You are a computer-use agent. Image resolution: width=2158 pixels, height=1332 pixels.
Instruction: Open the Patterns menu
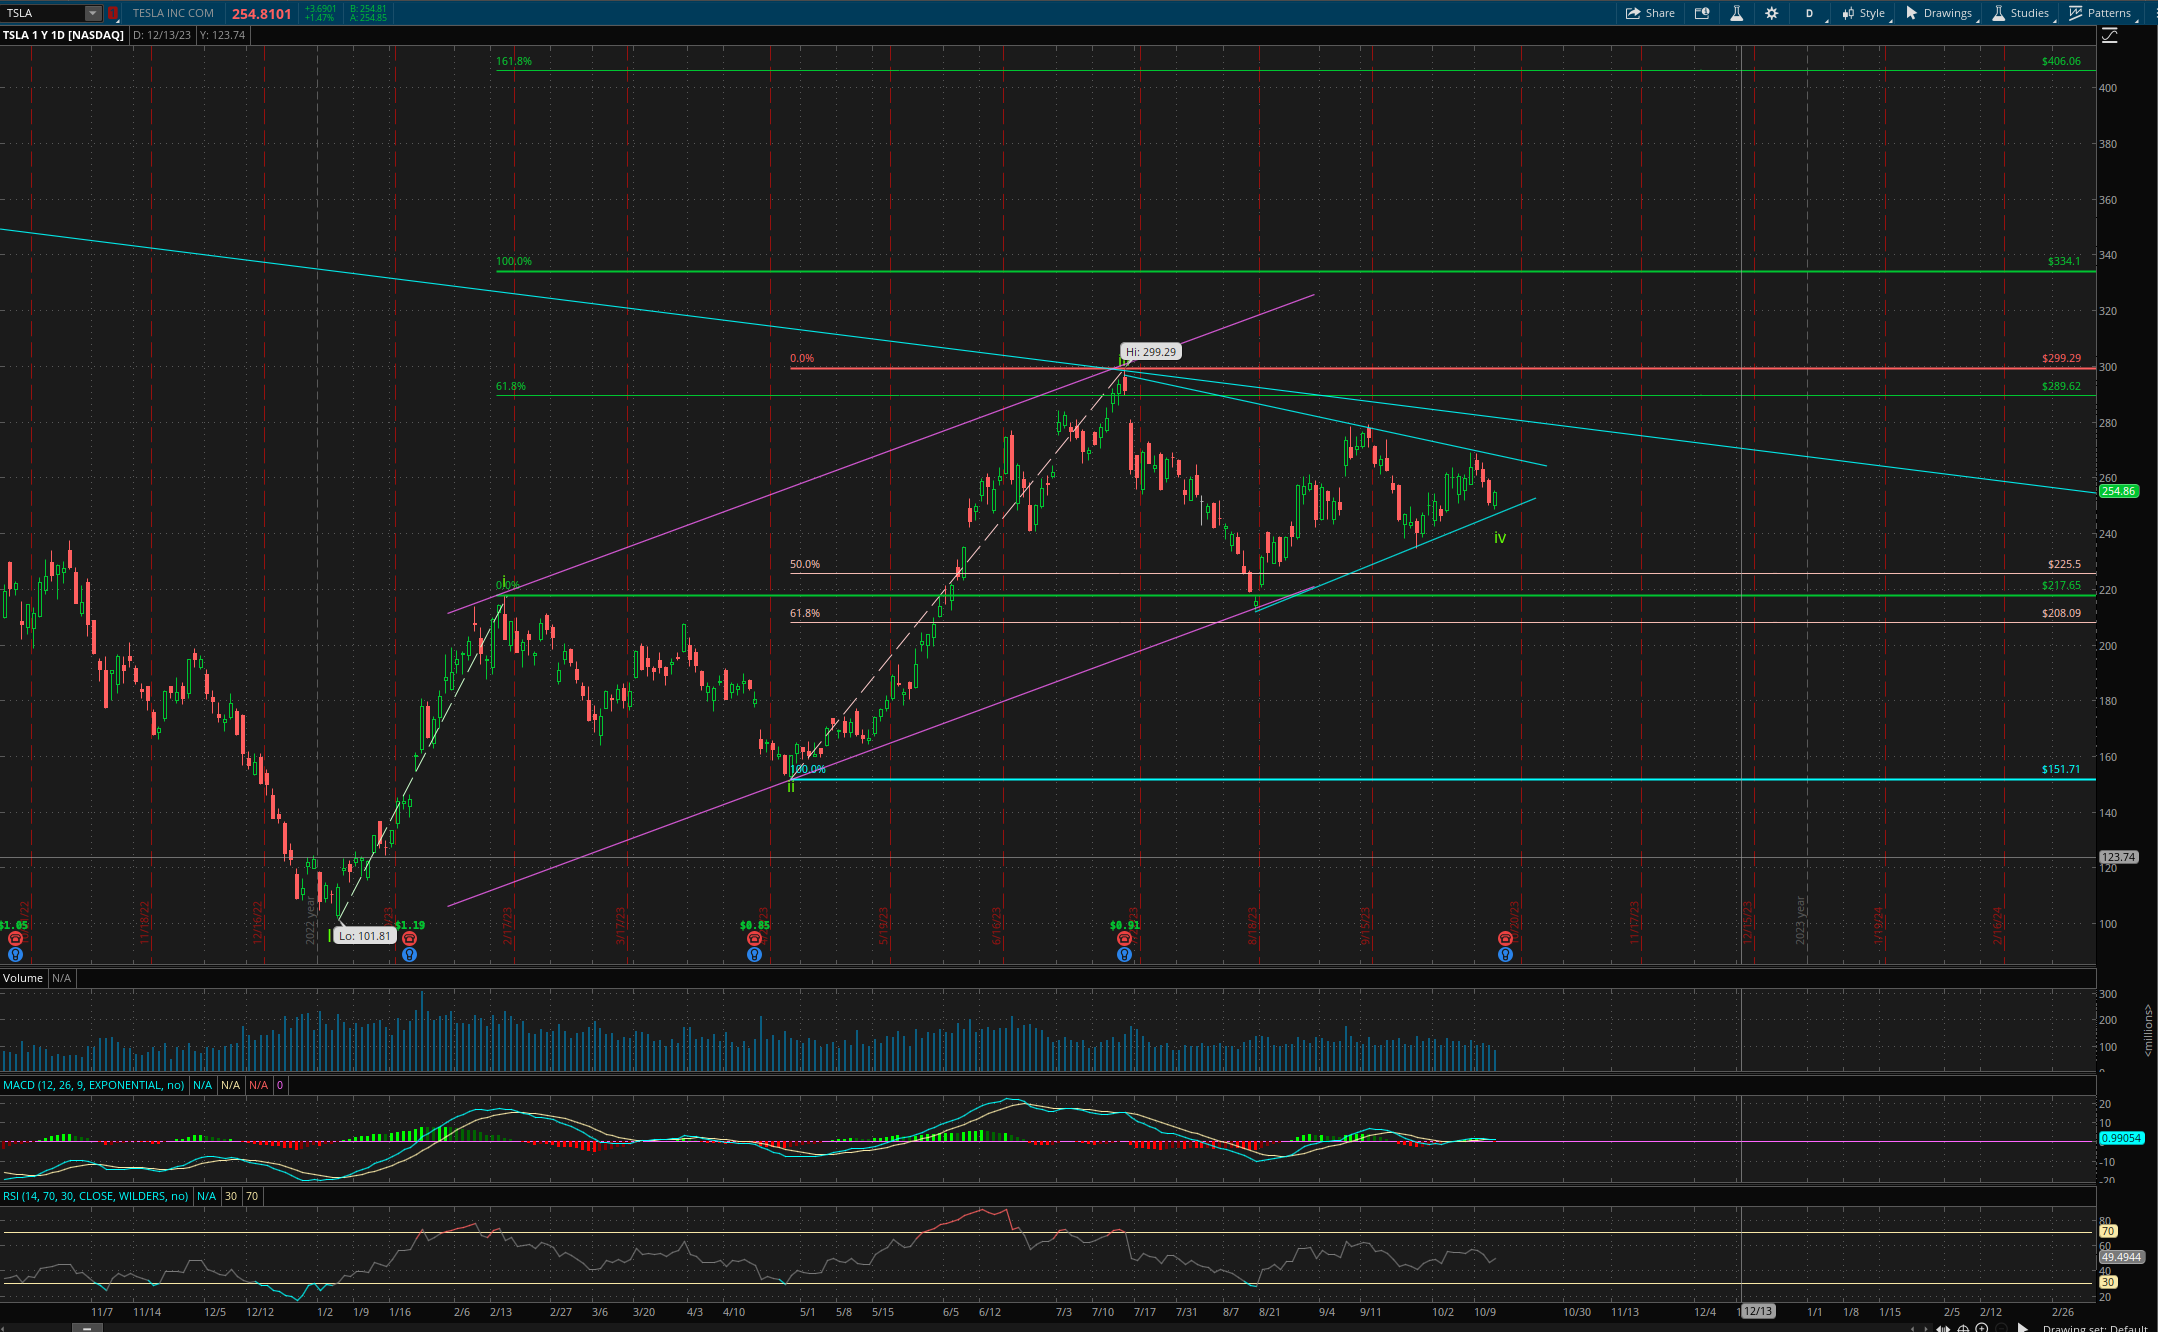[2100, 13]
